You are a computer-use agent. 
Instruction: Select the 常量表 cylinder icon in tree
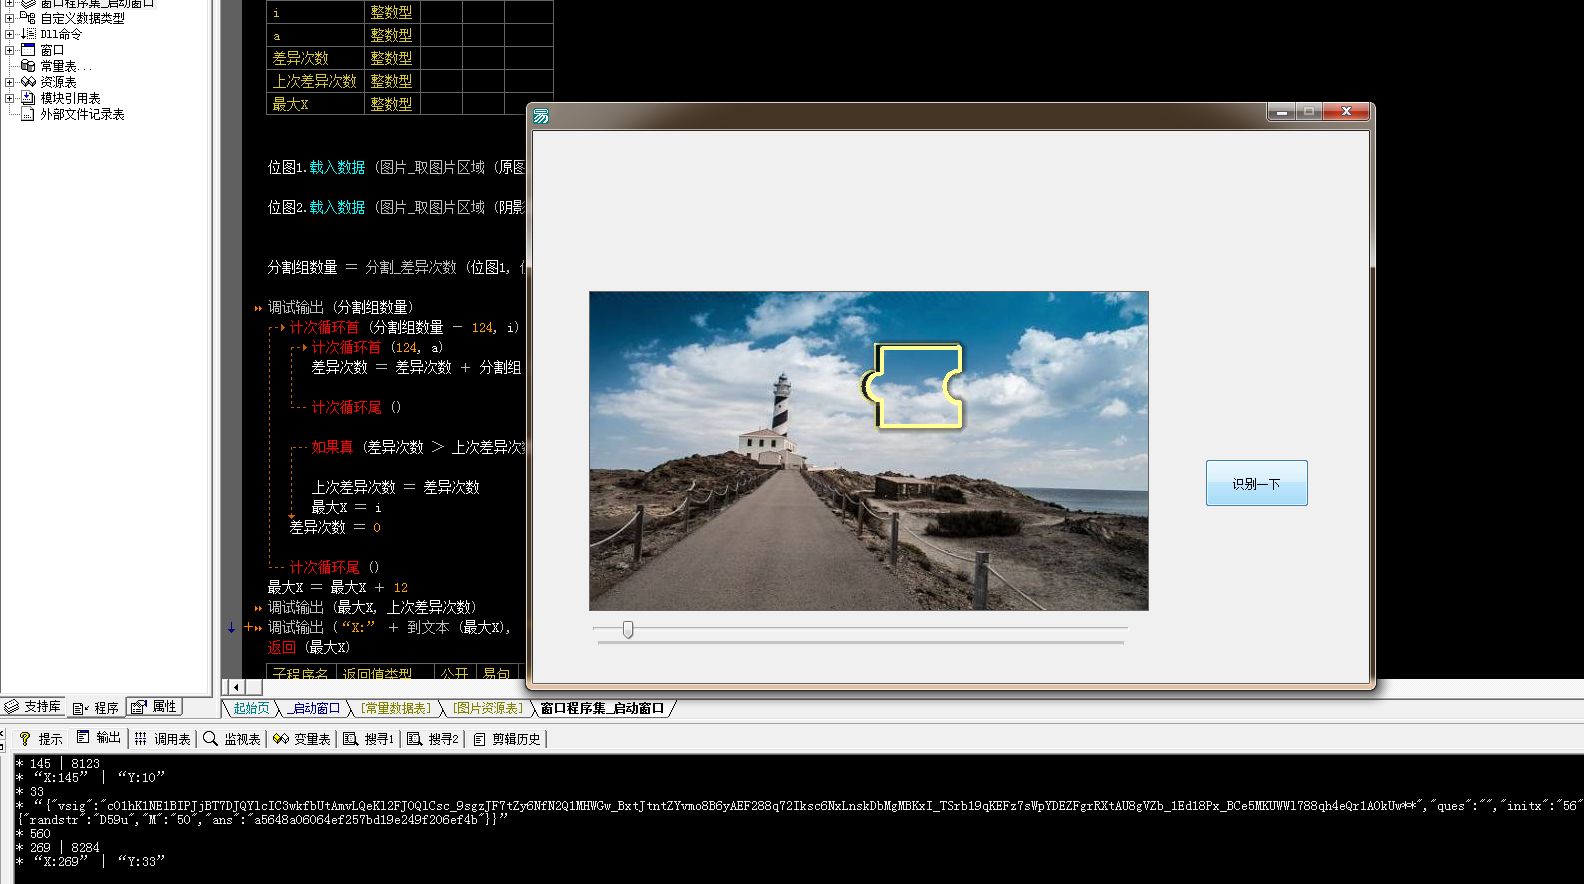point(28,66)
